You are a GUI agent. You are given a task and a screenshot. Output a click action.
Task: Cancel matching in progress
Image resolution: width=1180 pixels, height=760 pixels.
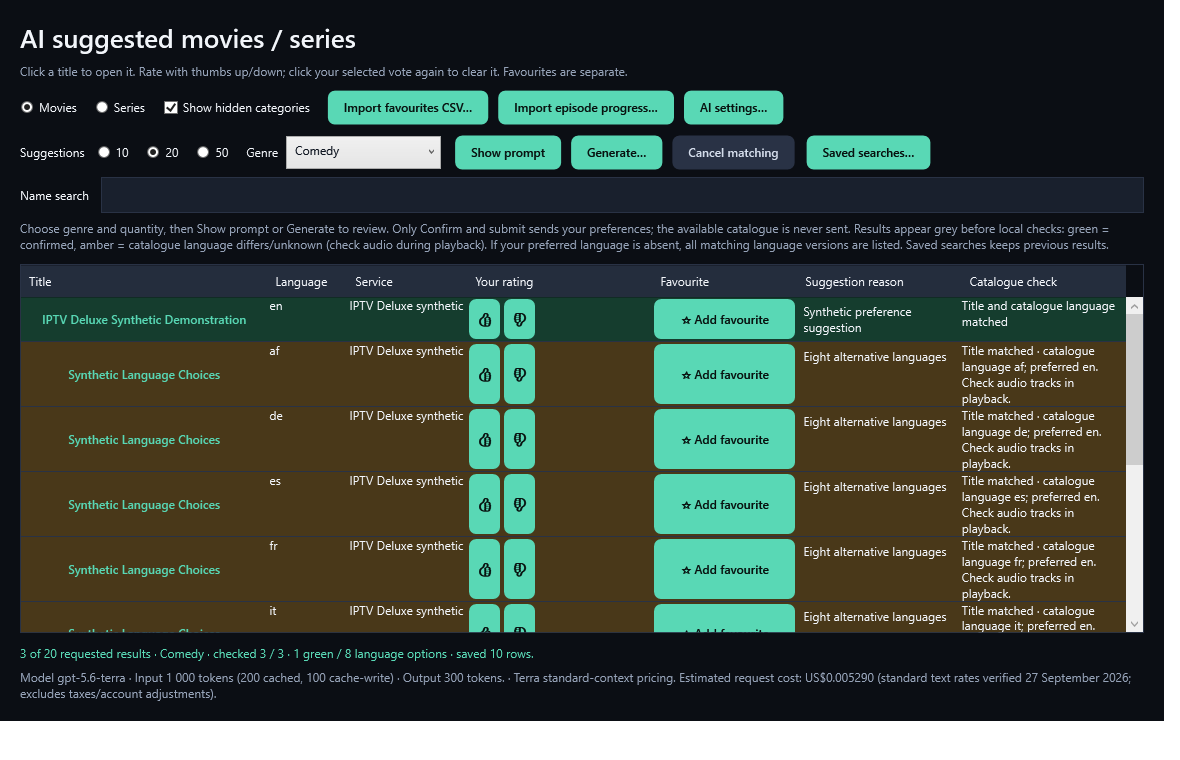[x=733, y=153]
